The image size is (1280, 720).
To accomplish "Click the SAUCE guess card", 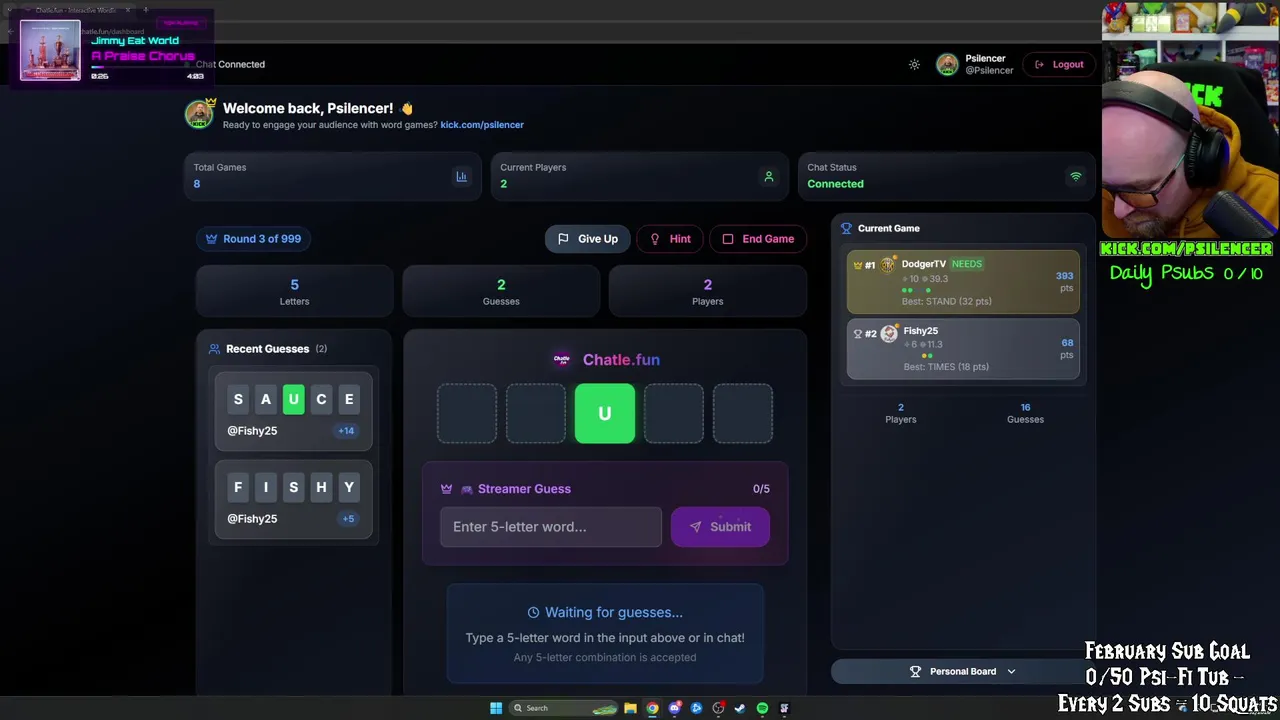I will [293, 411].
